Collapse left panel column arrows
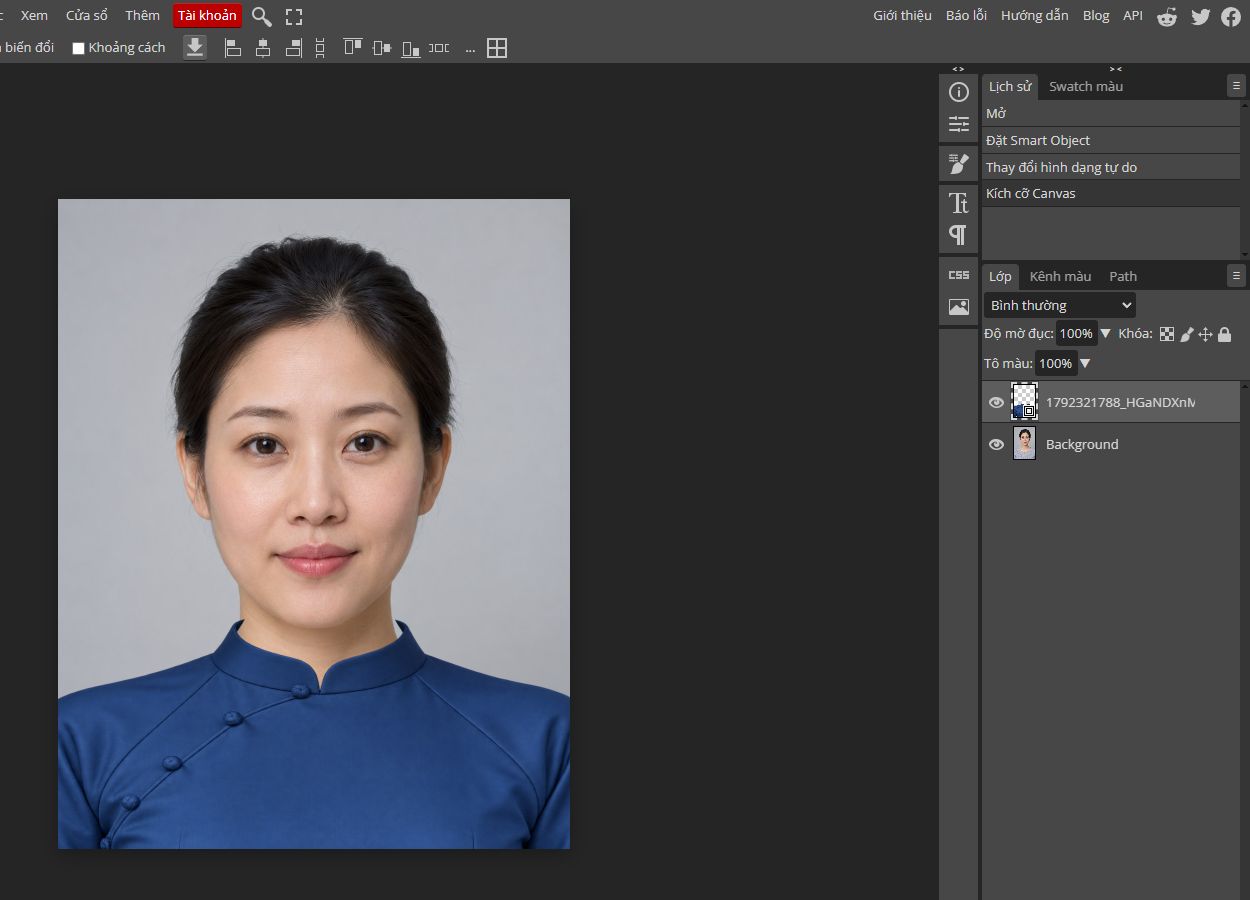Screen dimensions: 1250x900 (958, 69)
